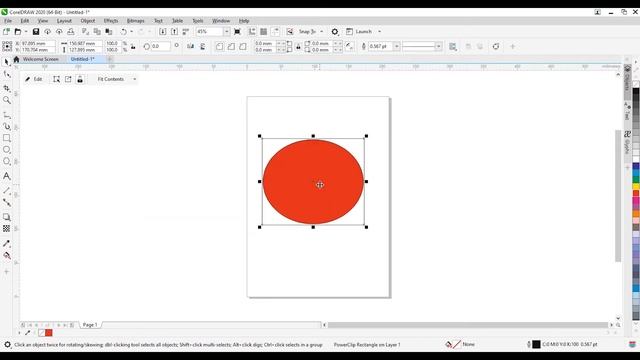The width and height of the screenshot is (640, 360).
Task: Select the Shape tool
Action: (7, 74)
